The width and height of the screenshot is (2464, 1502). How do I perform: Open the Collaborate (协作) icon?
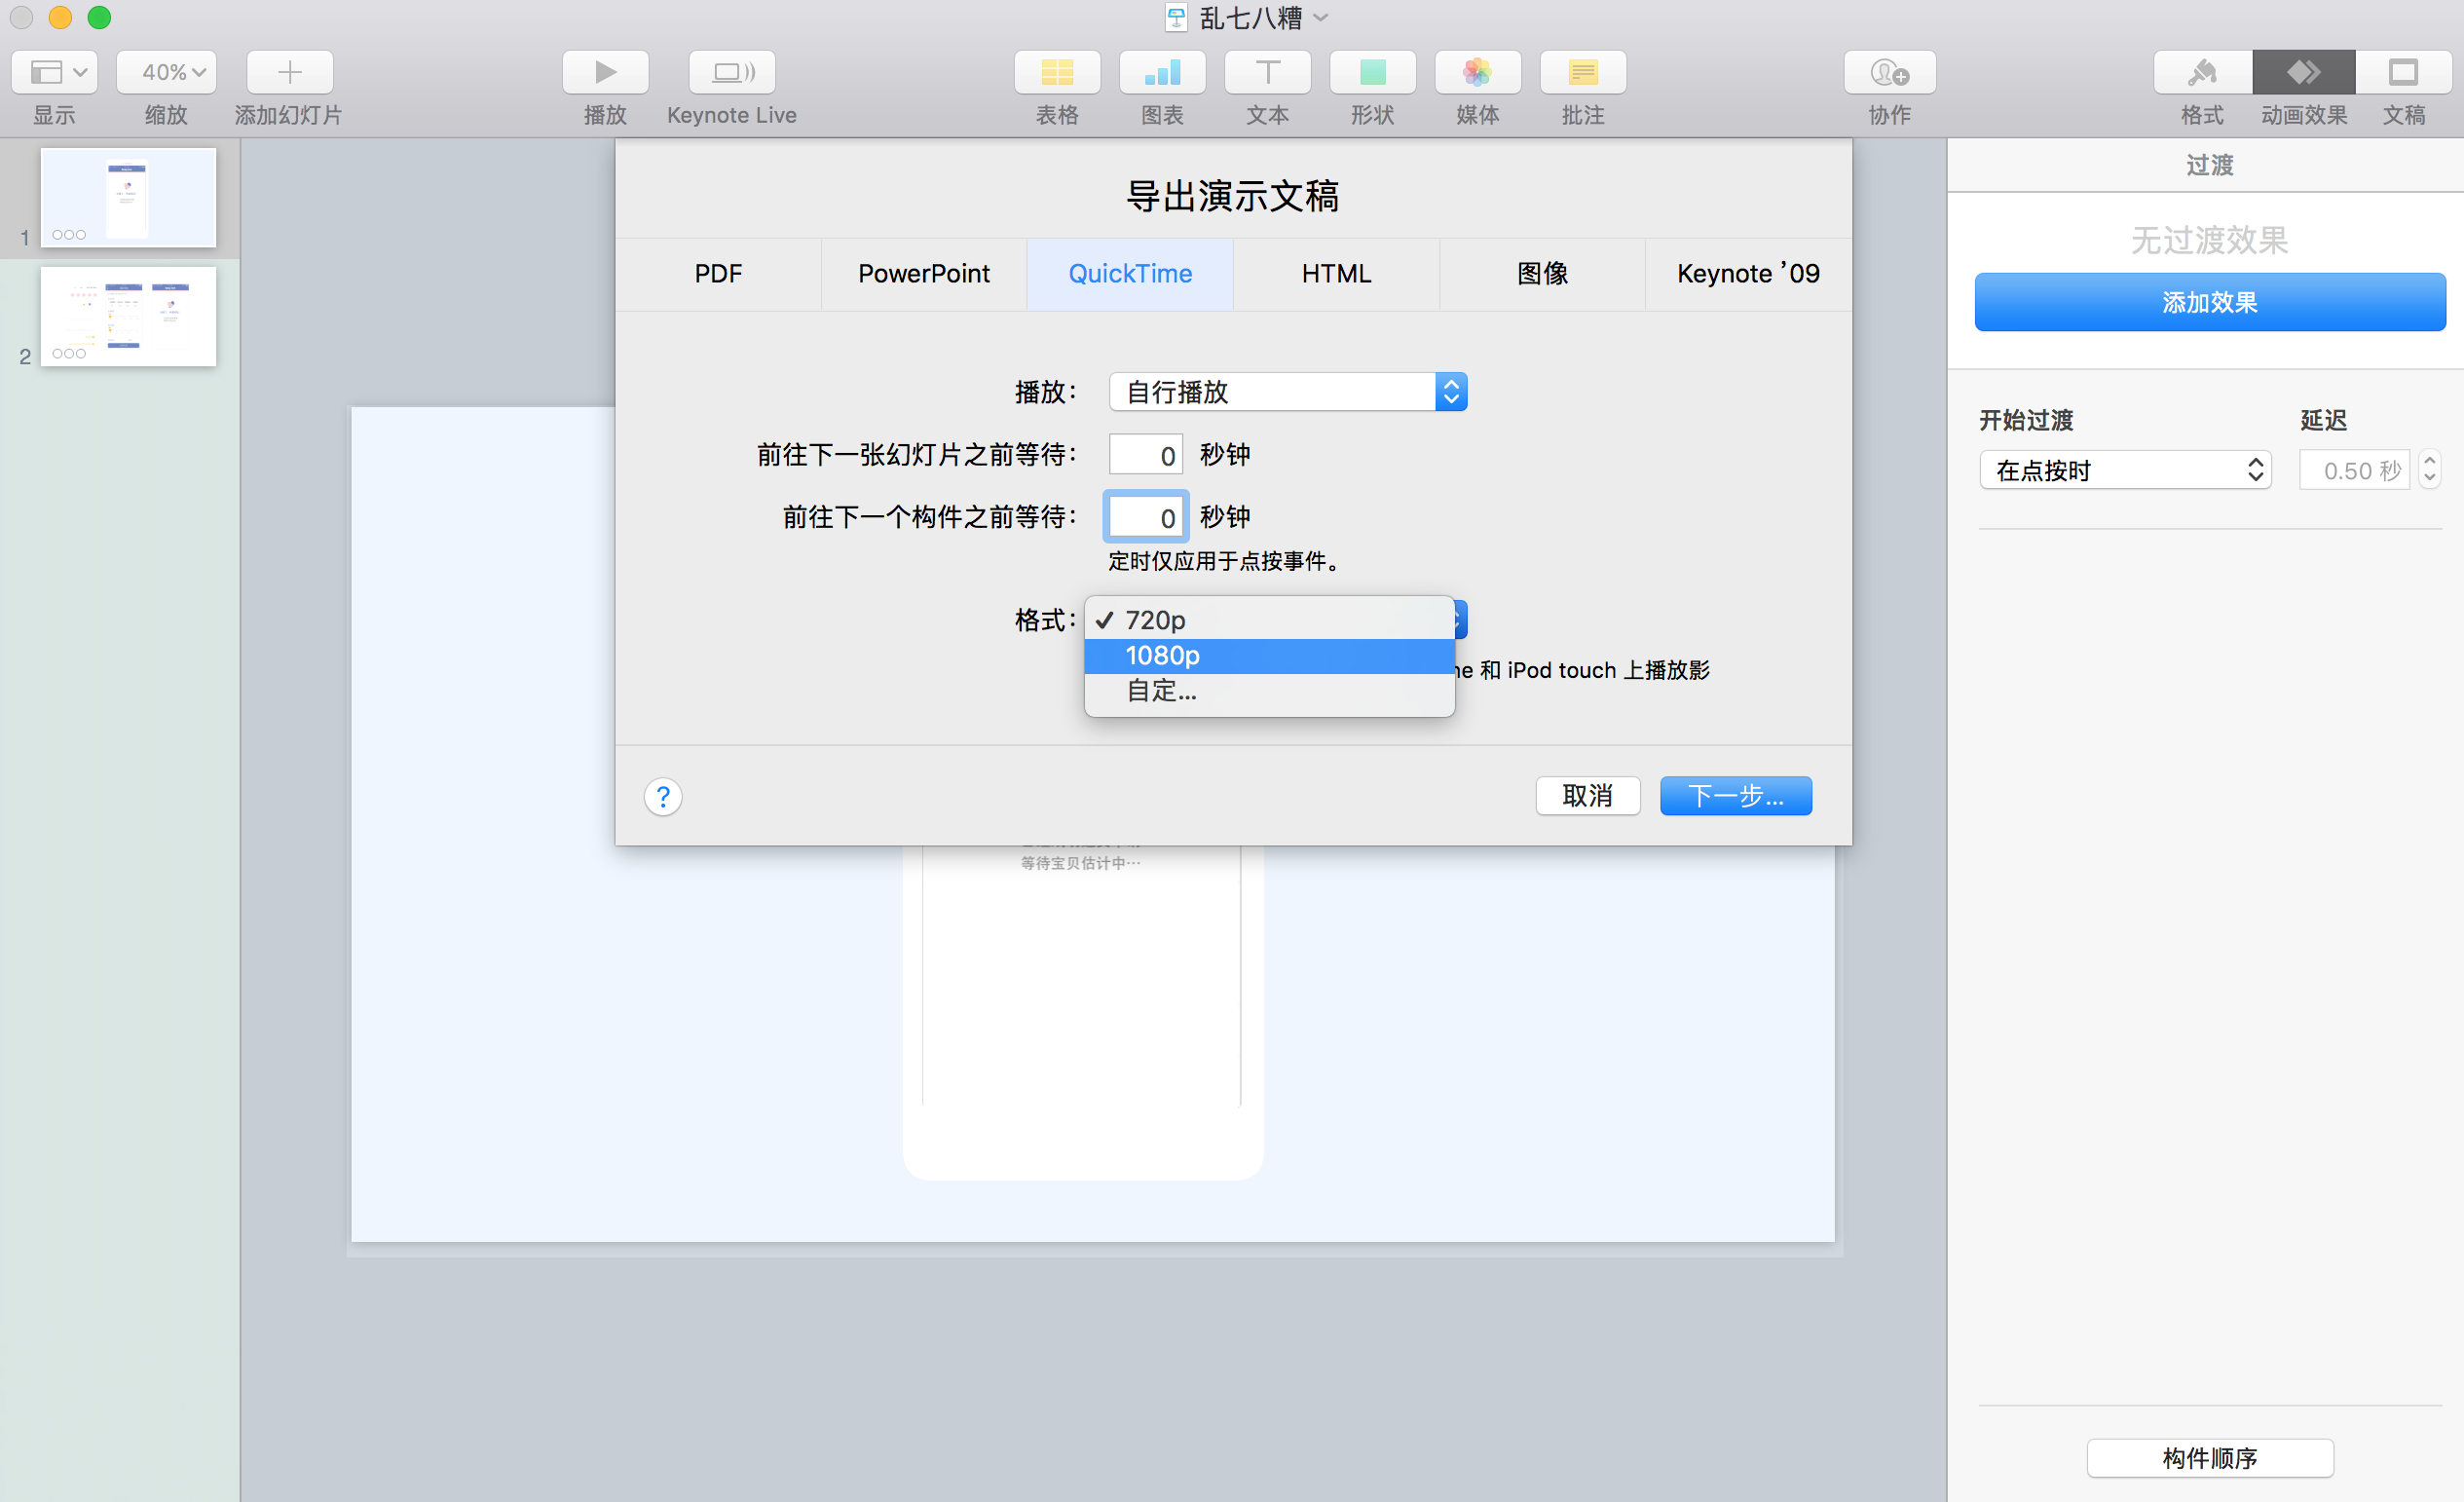click(x=1890, y=72)
